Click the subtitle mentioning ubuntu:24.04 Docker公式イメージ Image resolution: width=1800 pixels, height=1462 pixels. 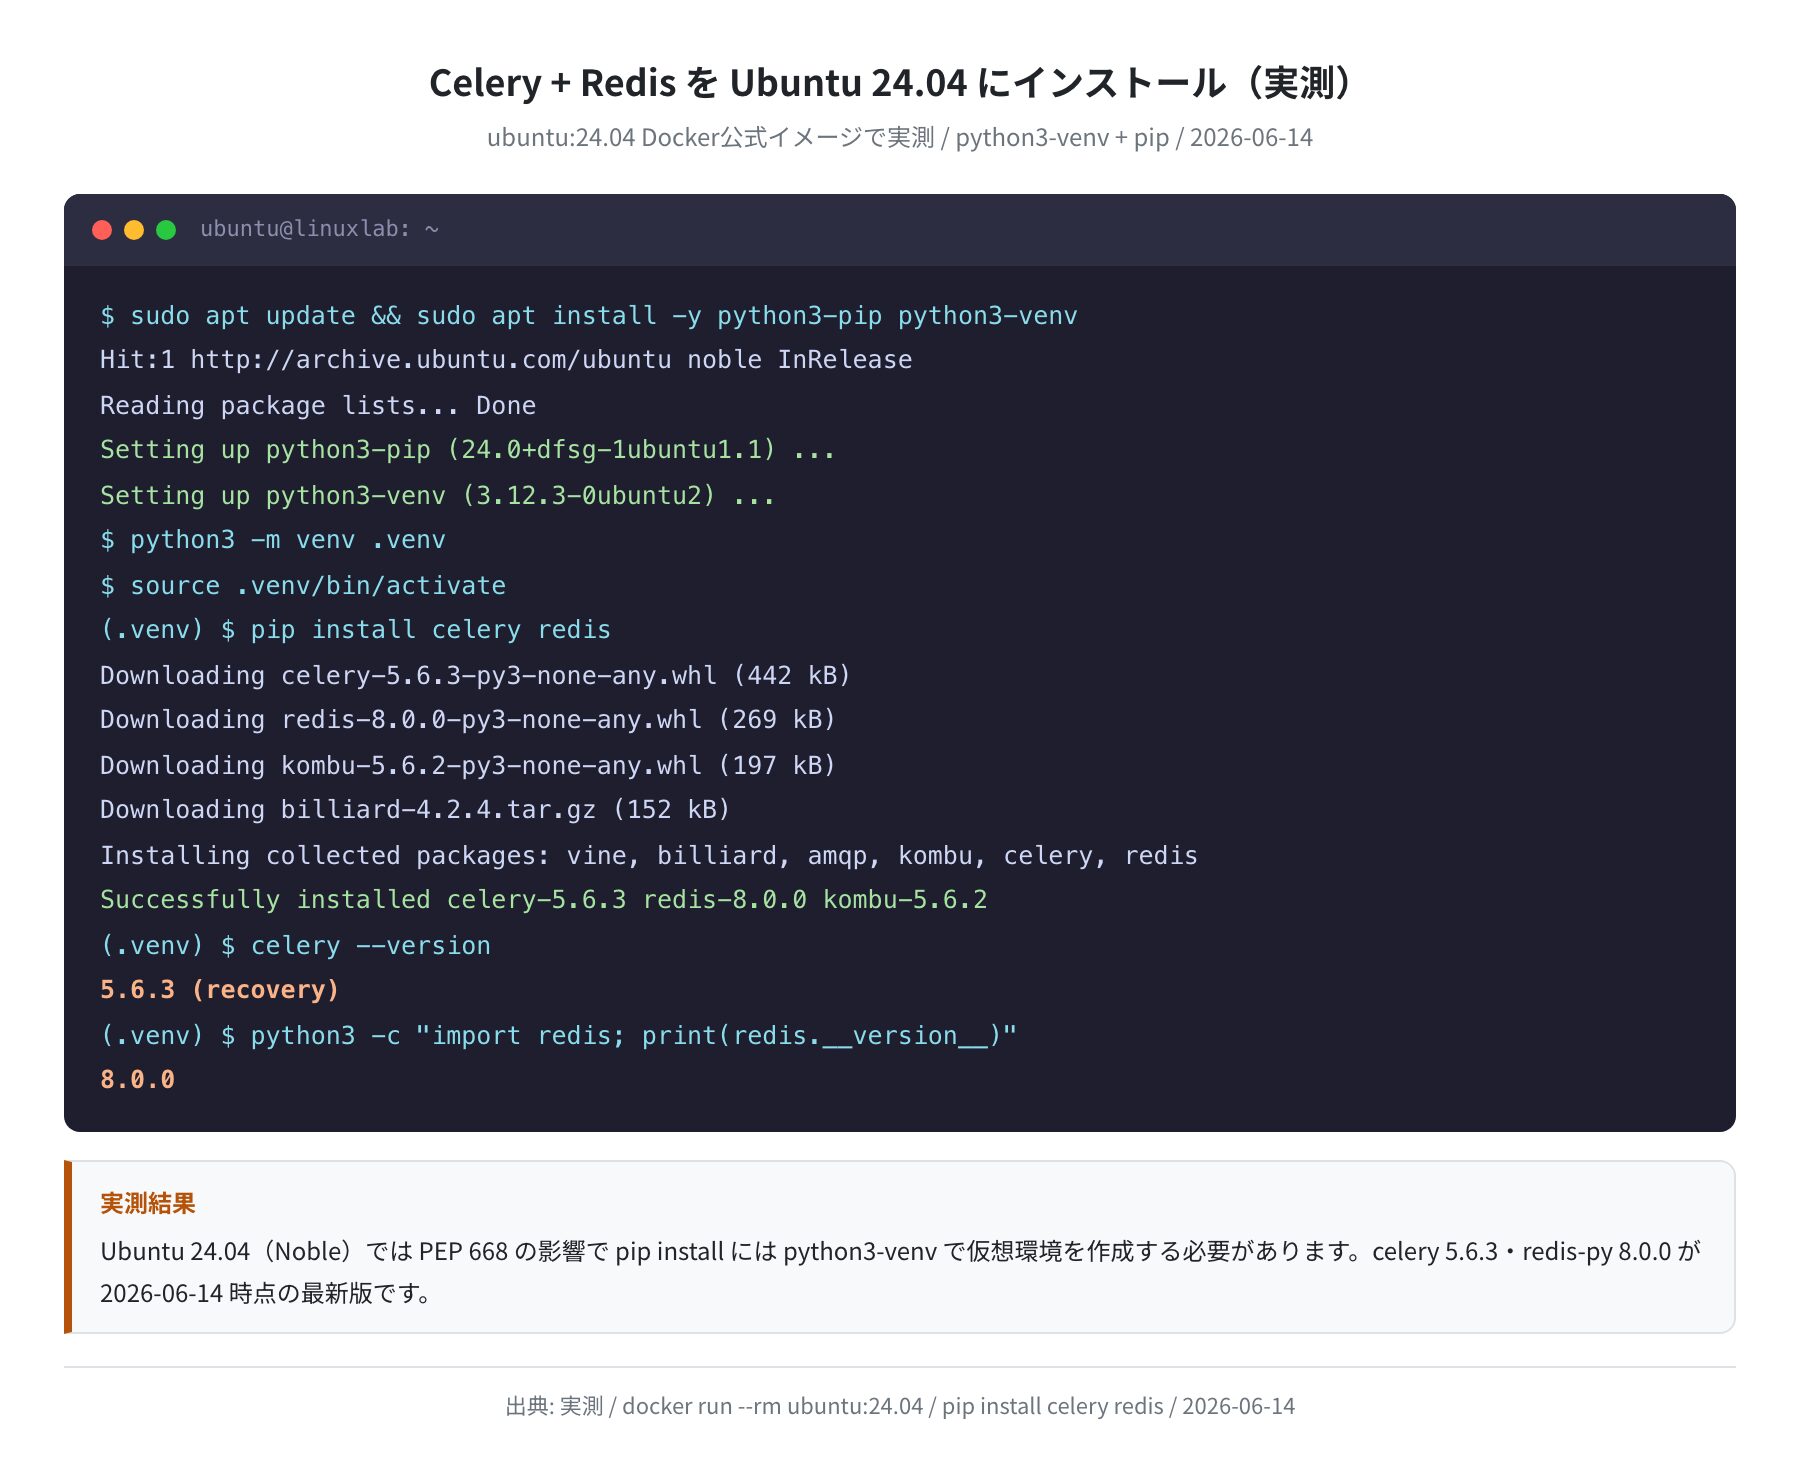pos(899,137)
